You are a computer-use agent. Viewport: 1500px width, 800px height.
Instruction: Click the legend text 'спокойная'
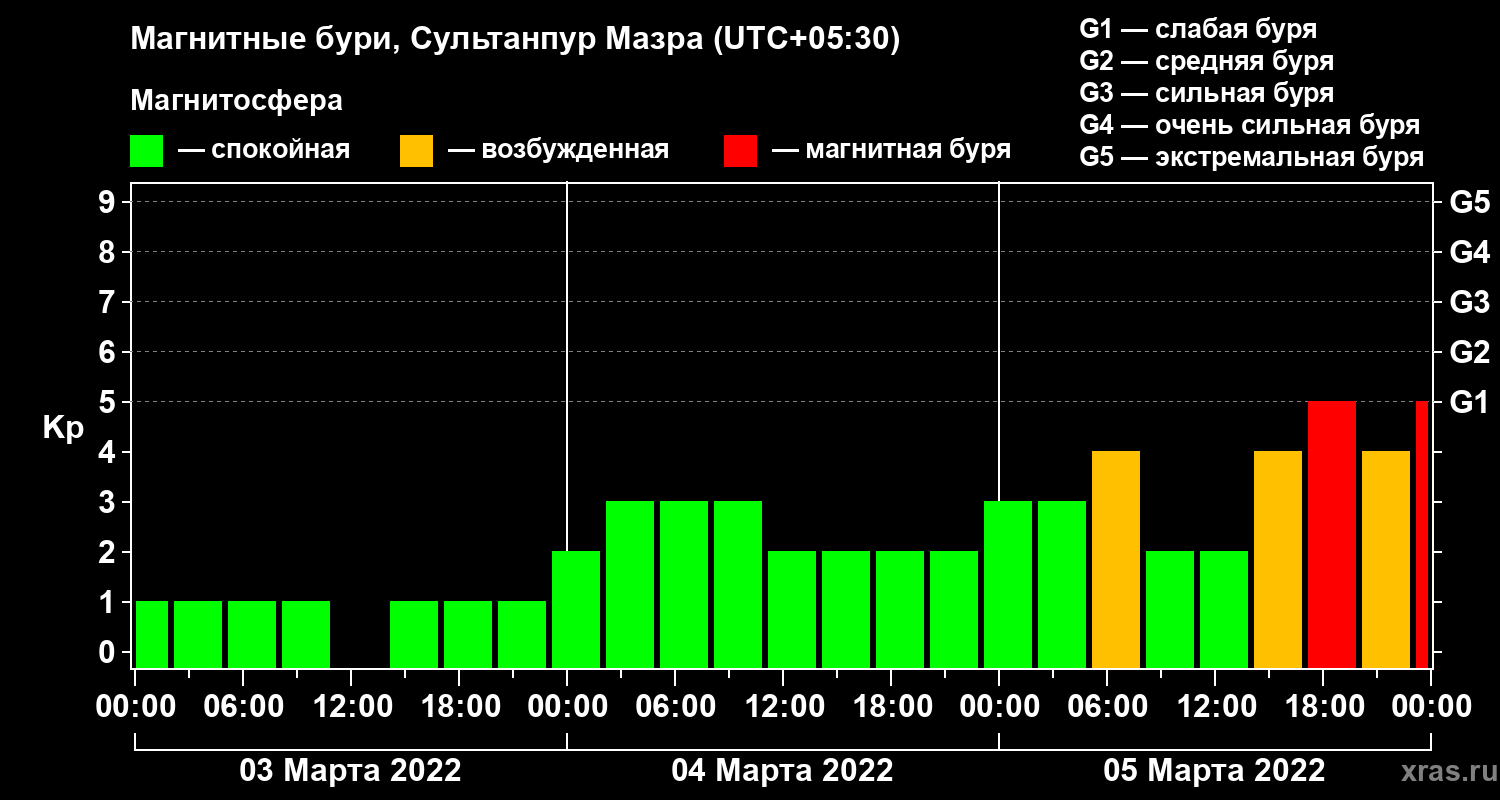point(281,151)
